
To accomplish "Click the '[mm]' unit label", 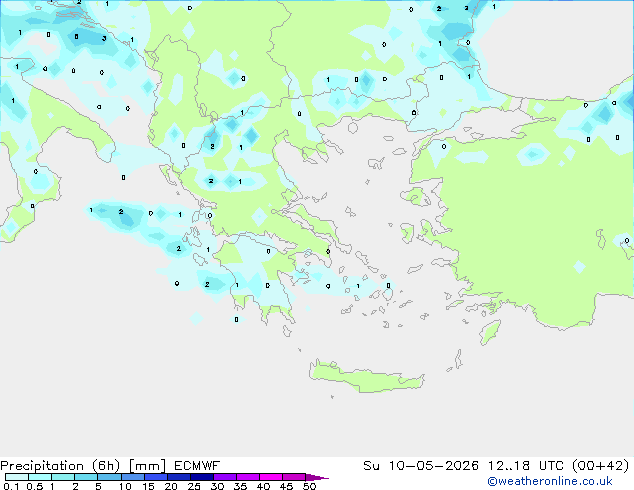I will [x=147, y=466].
